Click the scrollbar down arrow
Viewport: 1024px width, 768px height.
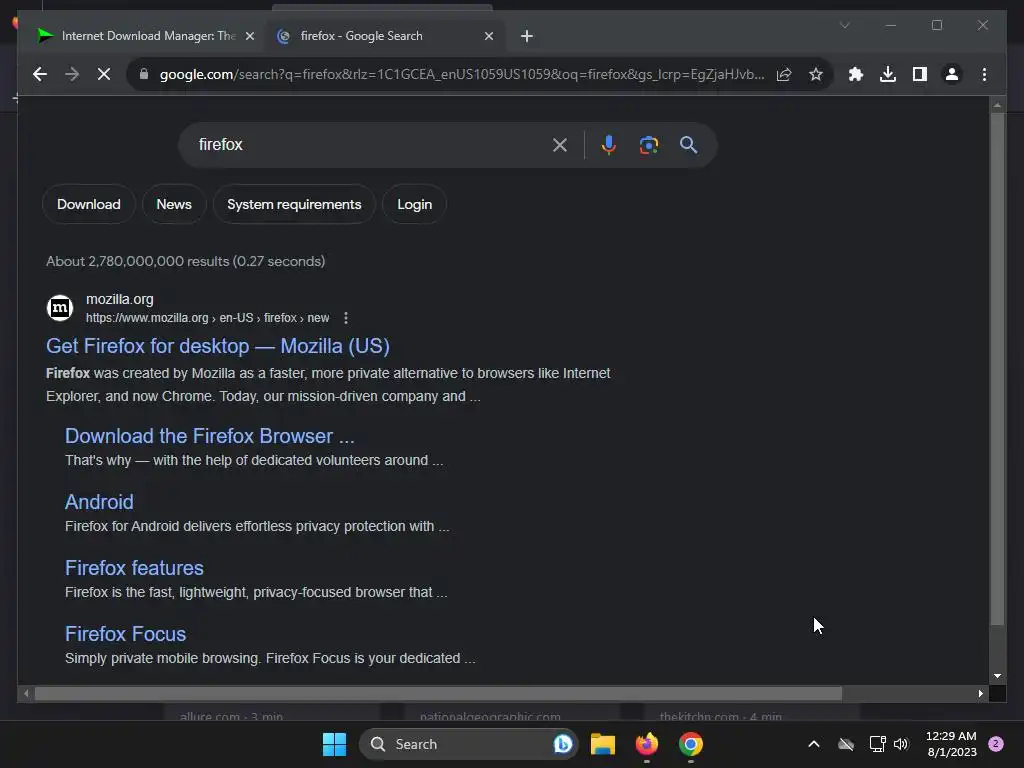[x=997, y=677]
